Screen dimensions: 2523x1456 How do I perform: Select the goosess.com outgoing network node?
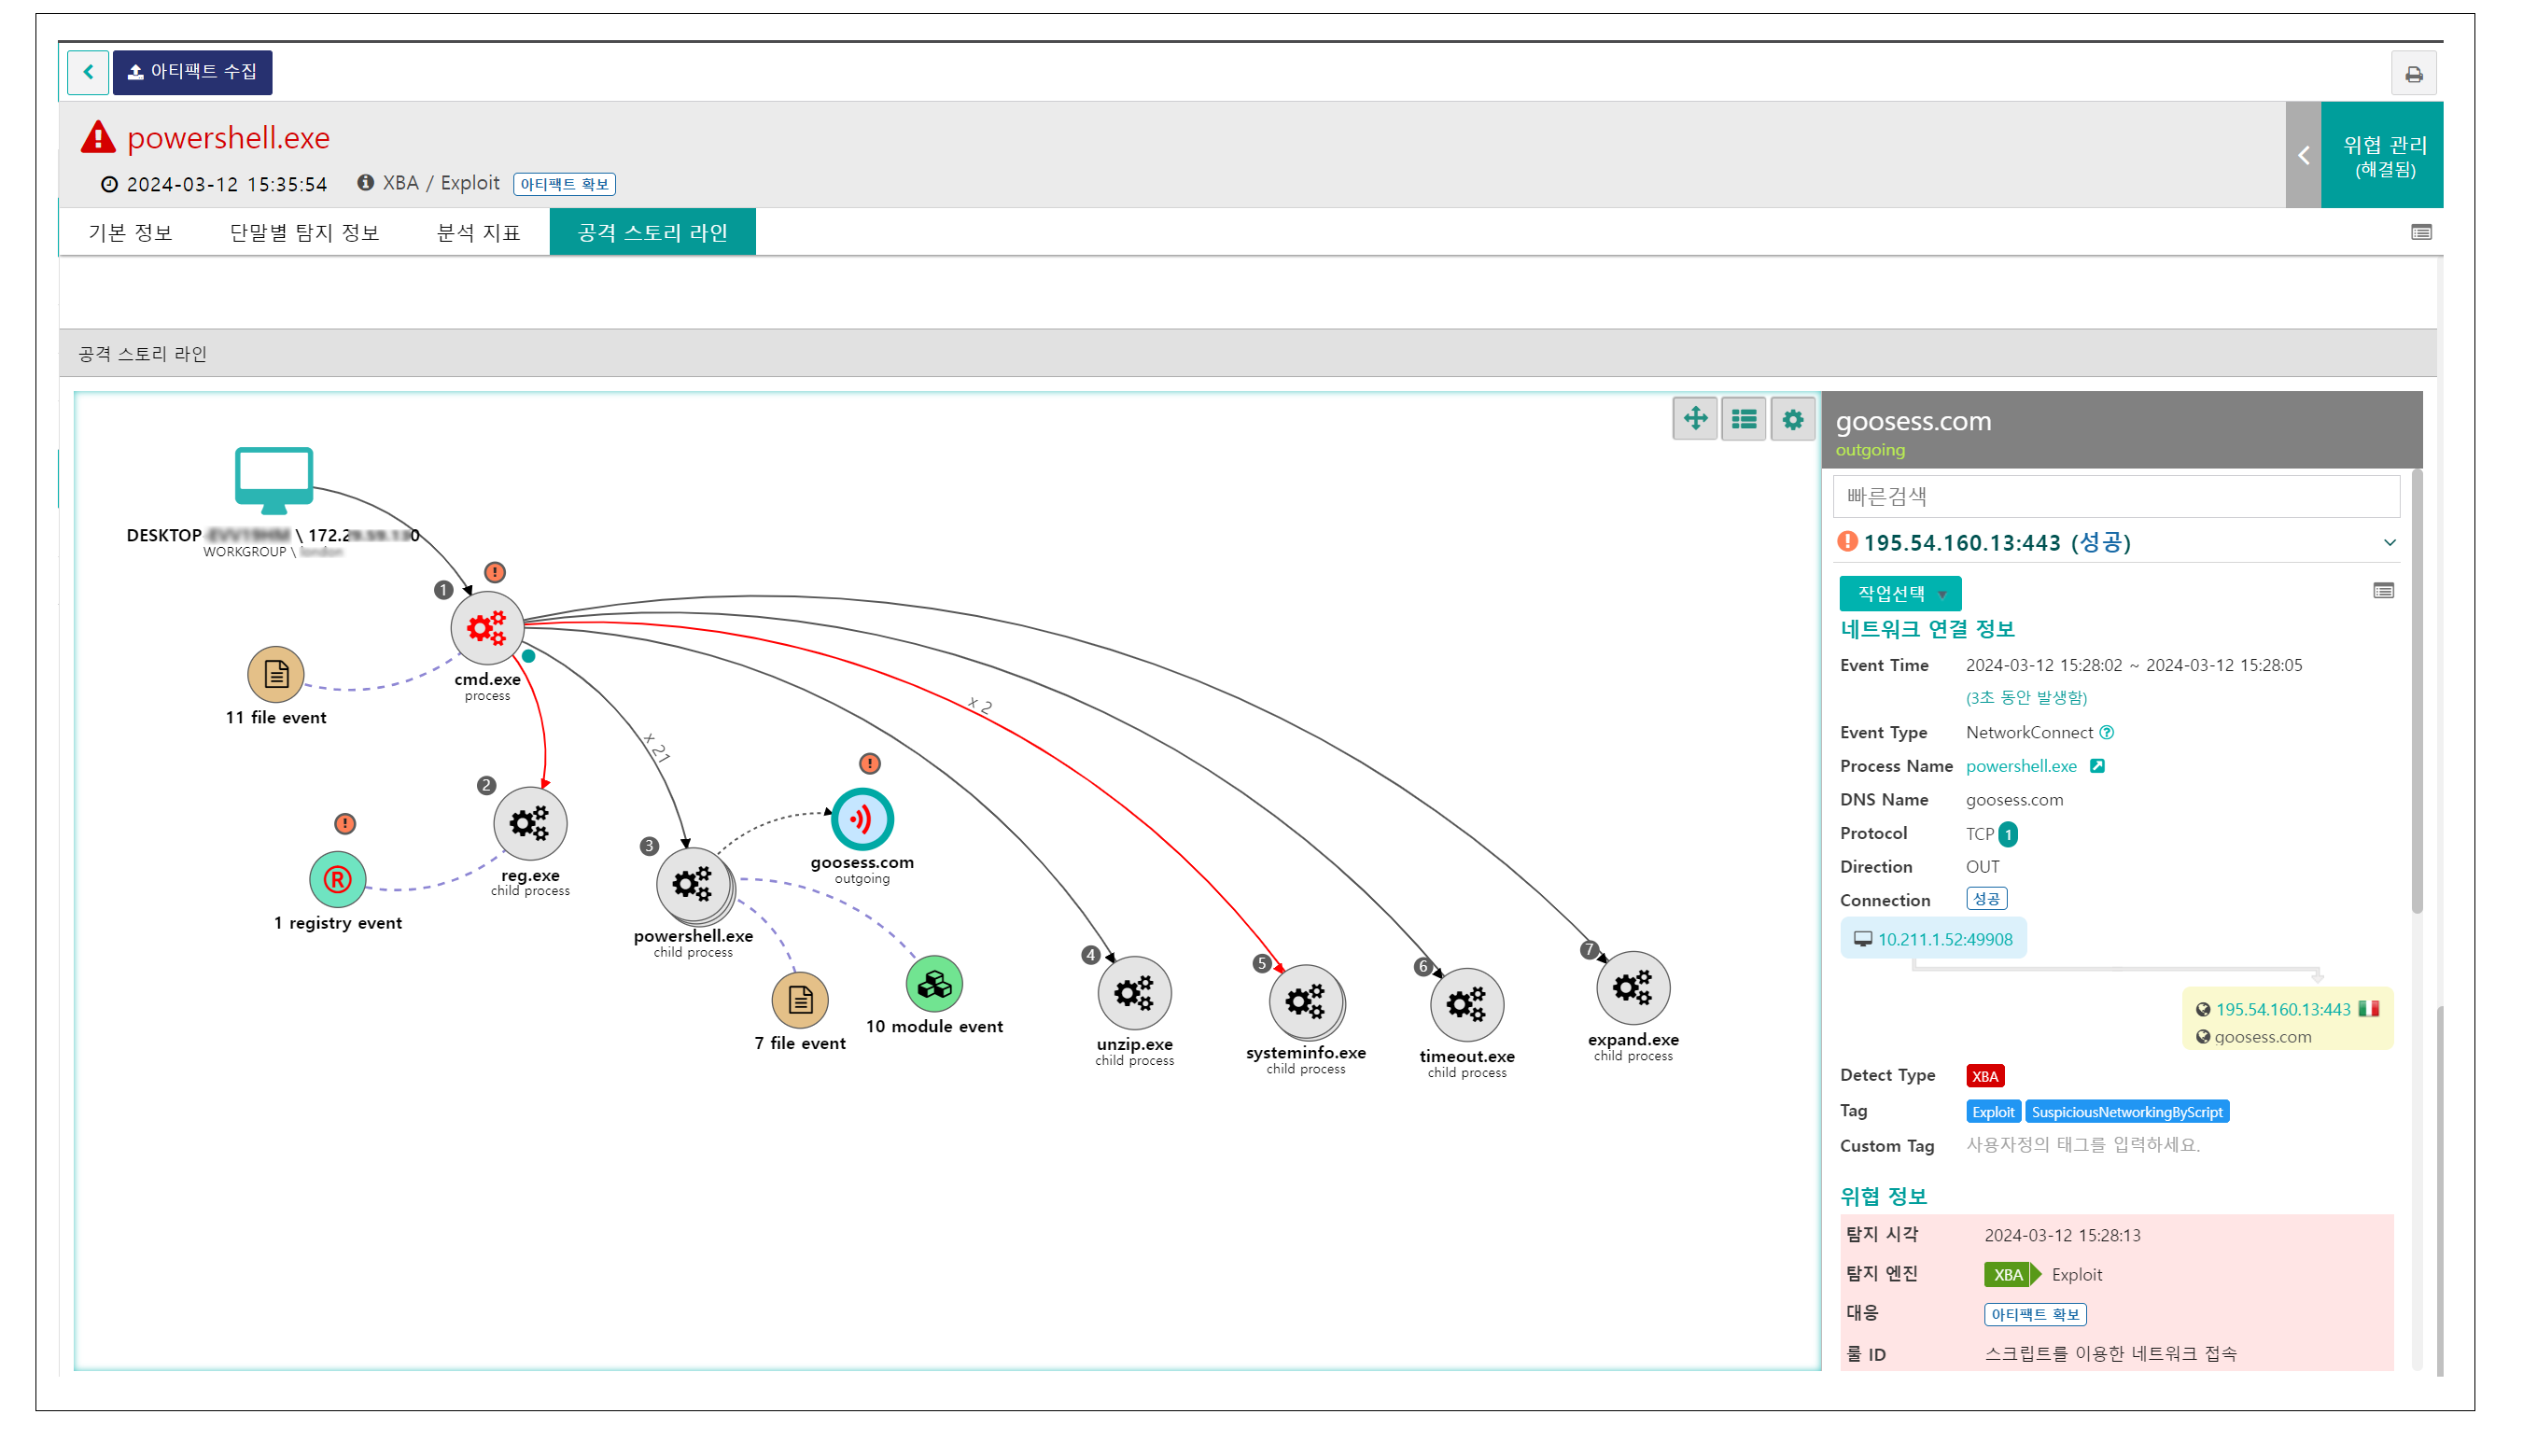tap(862, 819)
